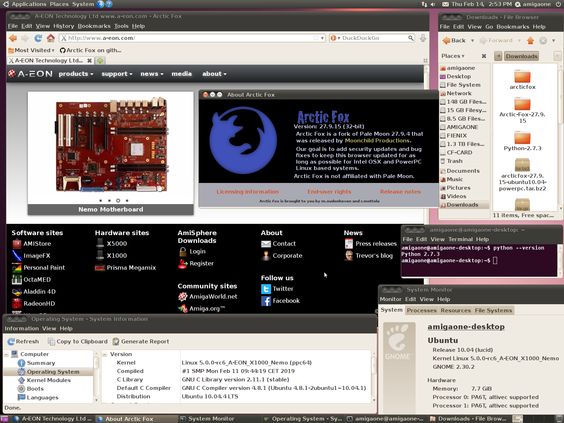Click the browser Back arrow icon
The height and width of the screenshot is (423, 564).
point(13,38)
